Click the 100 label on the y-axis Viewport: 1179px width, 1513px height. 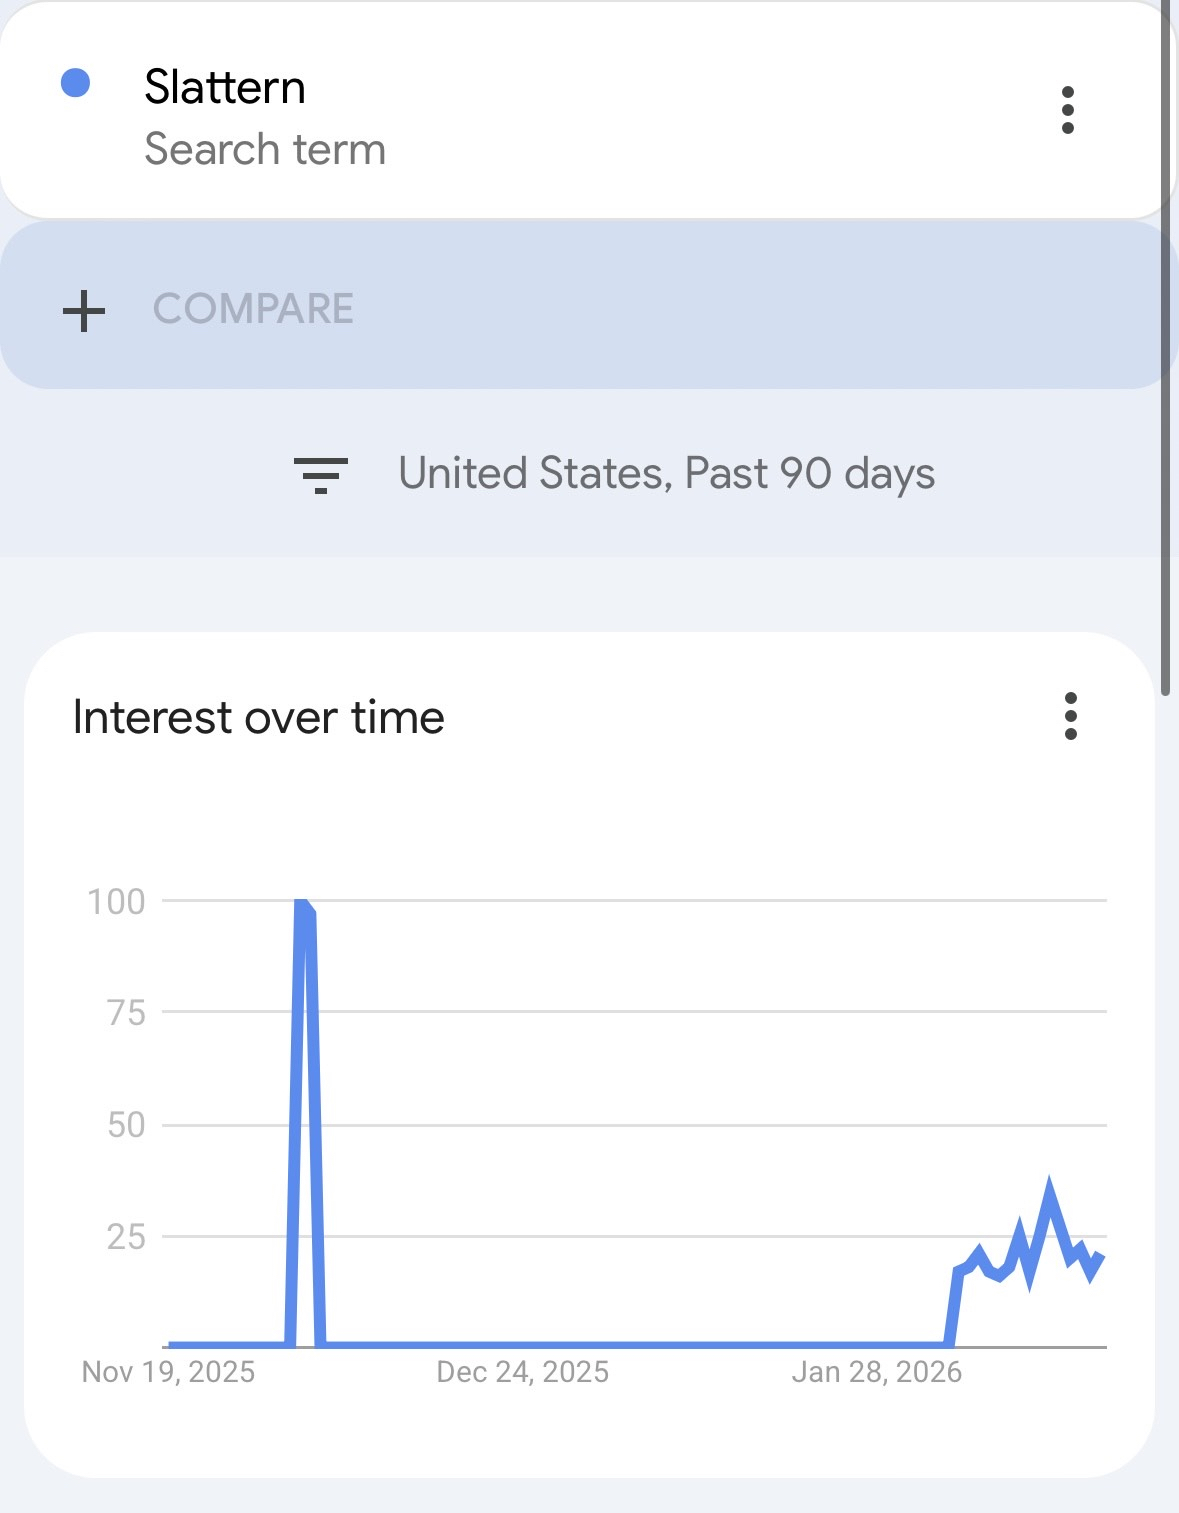[x=117, y=902]
